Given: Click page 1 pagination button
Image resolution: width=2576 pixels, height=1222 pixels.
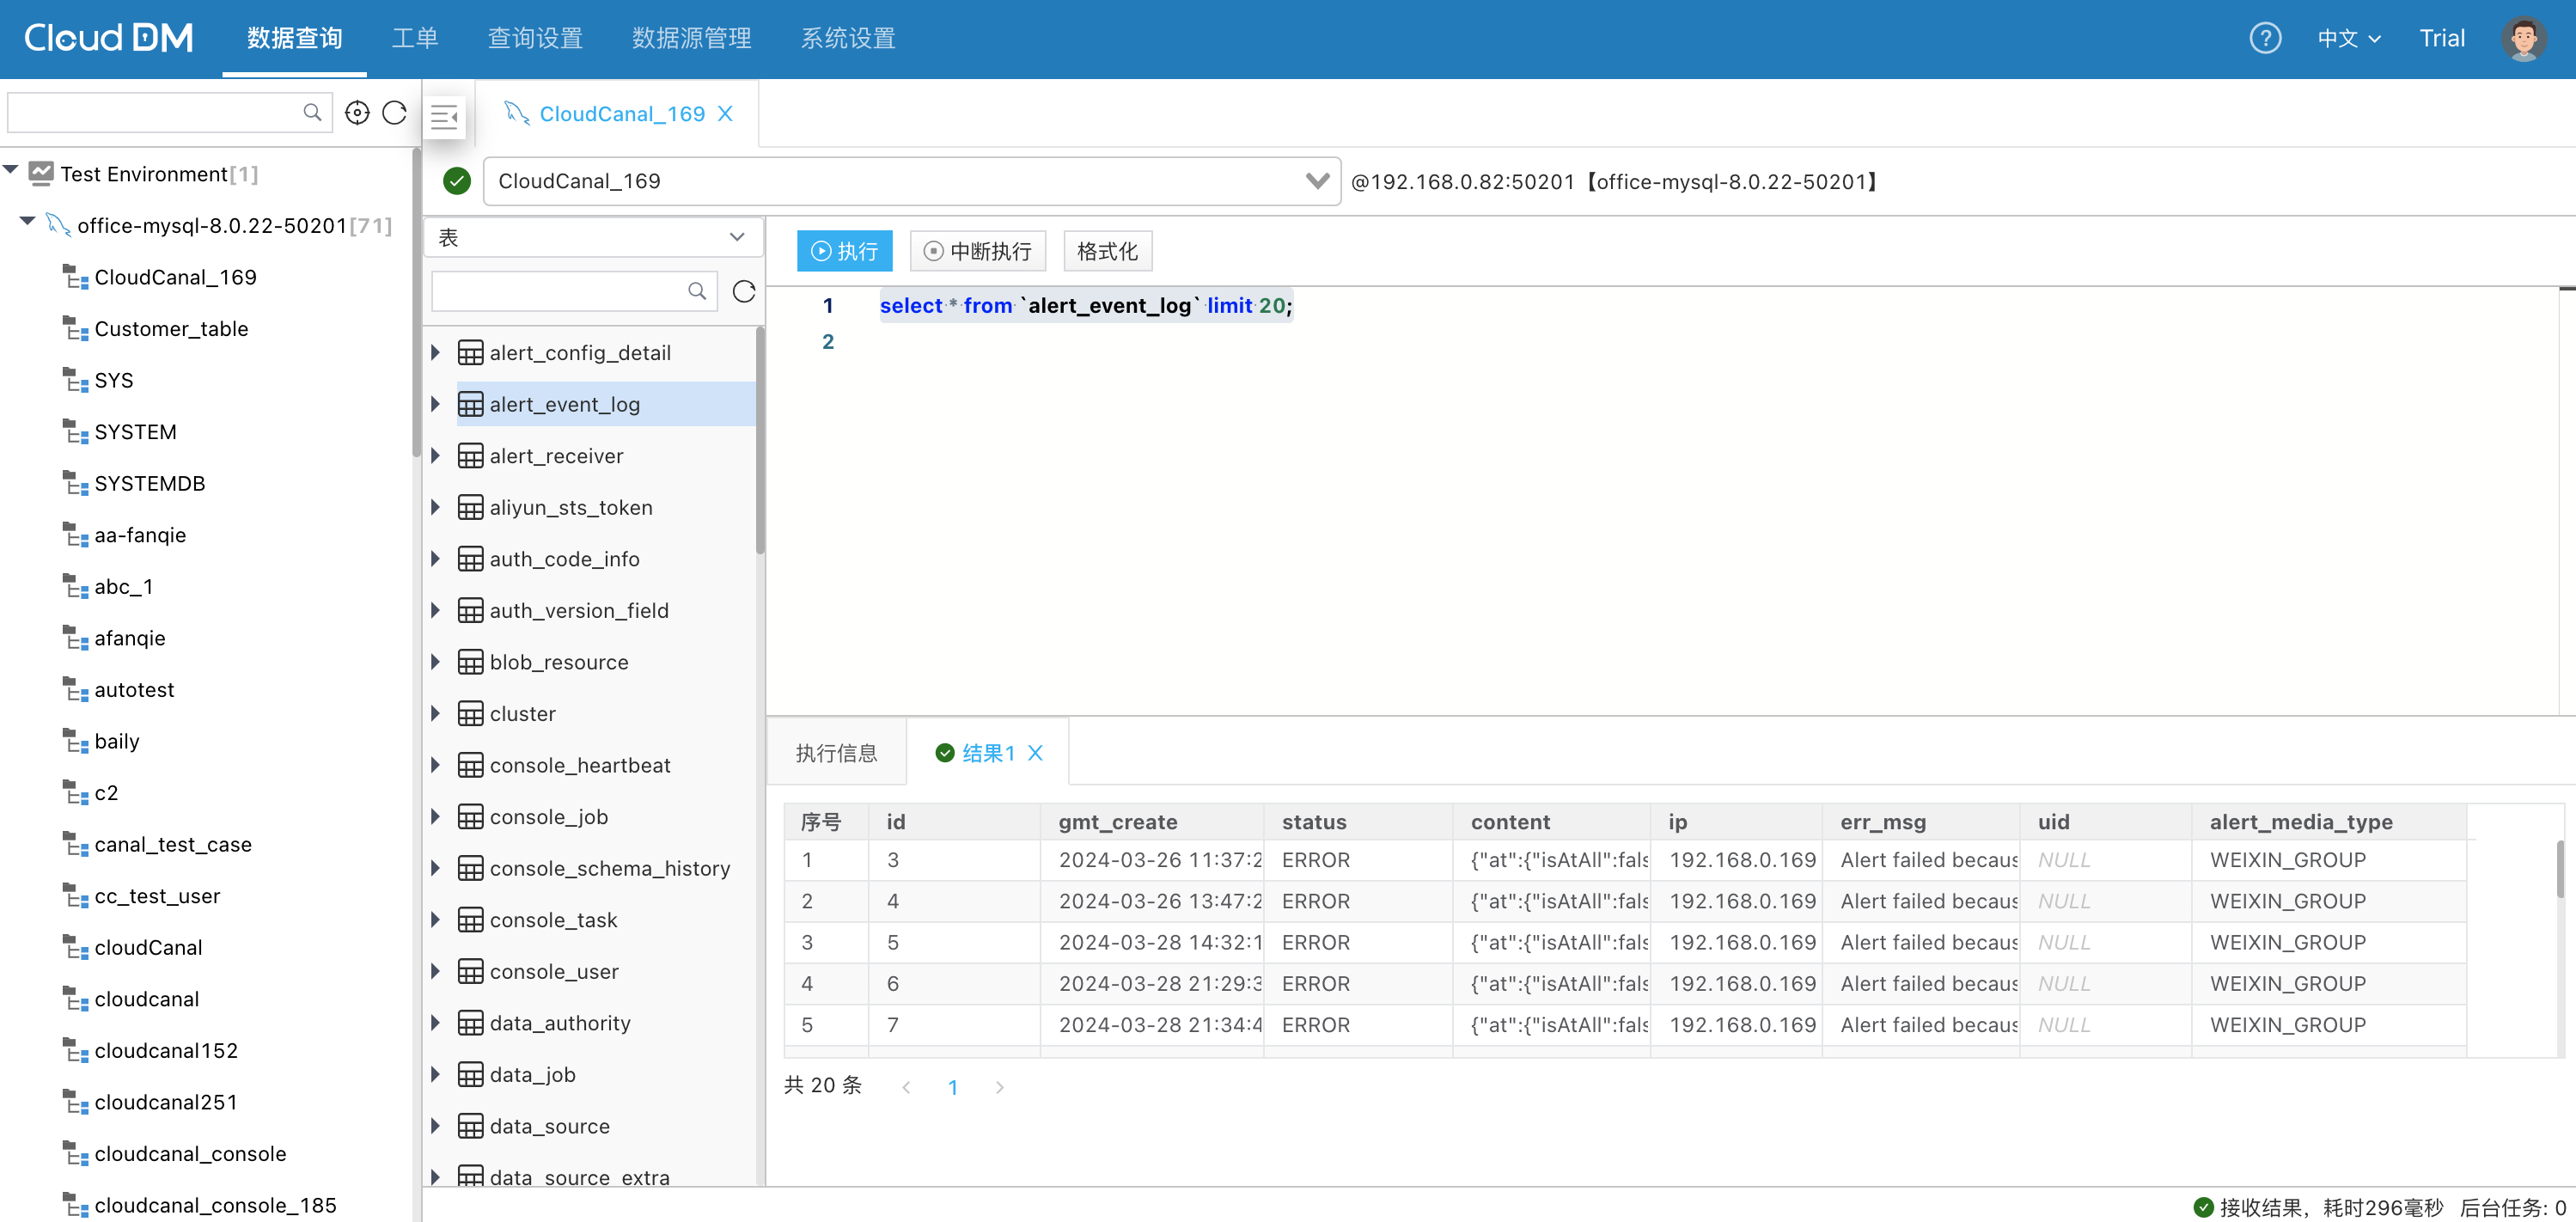Looking at the screenshot, I should [953, 1085].
